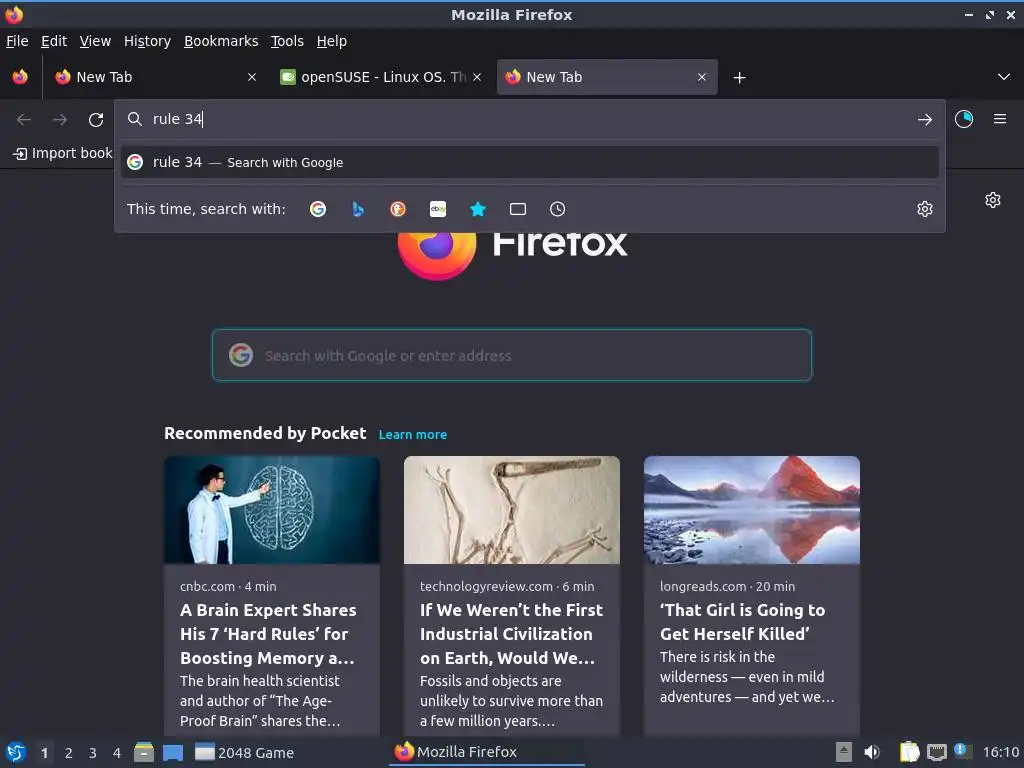Open the clipboard manager tray icon
Image resolution: width=1024 pixels, height=768 pixels.
coord(909,752)
